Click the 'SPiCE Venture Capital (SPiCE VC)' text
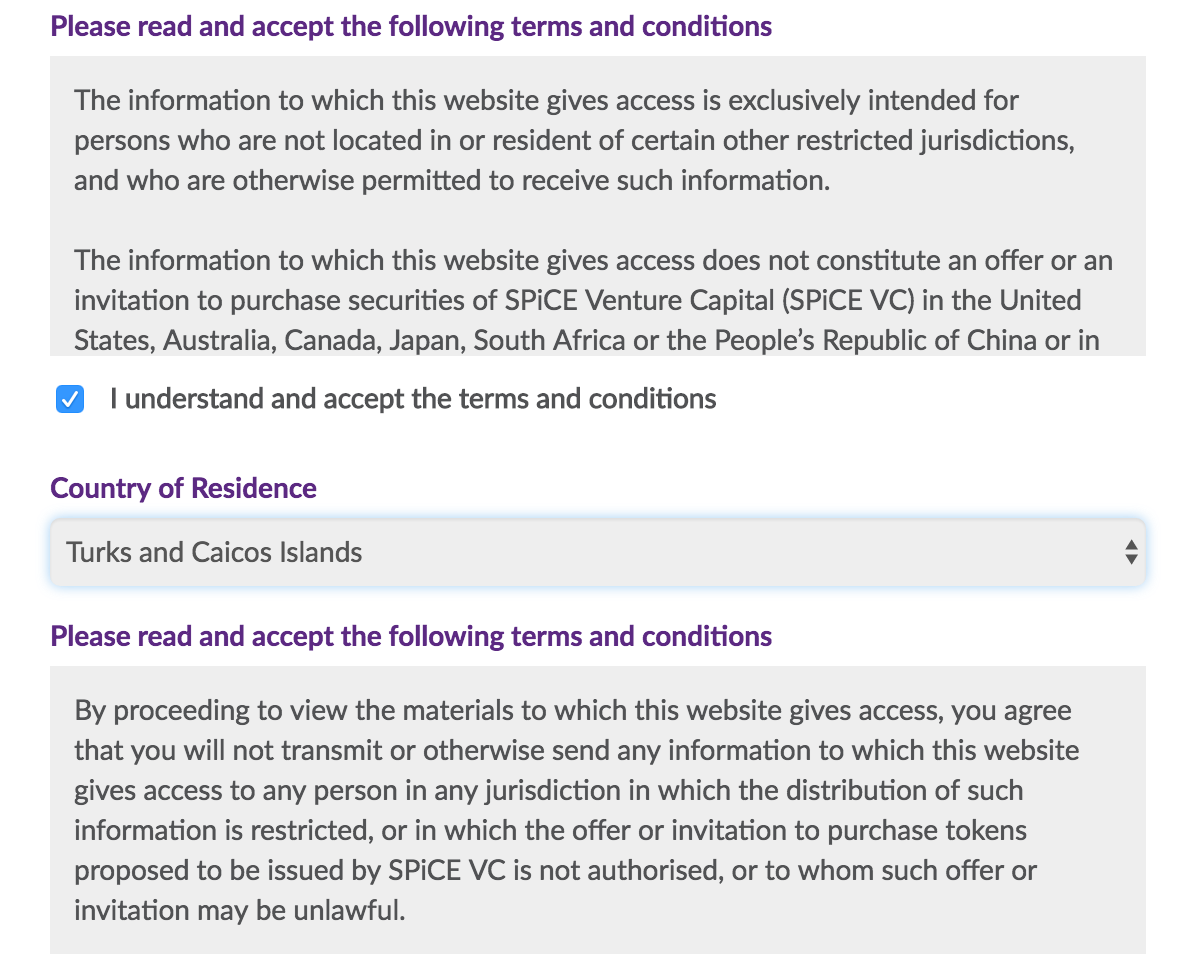Screen dimensions: 1190x974 pyautogui.click(x=710, y=301)
